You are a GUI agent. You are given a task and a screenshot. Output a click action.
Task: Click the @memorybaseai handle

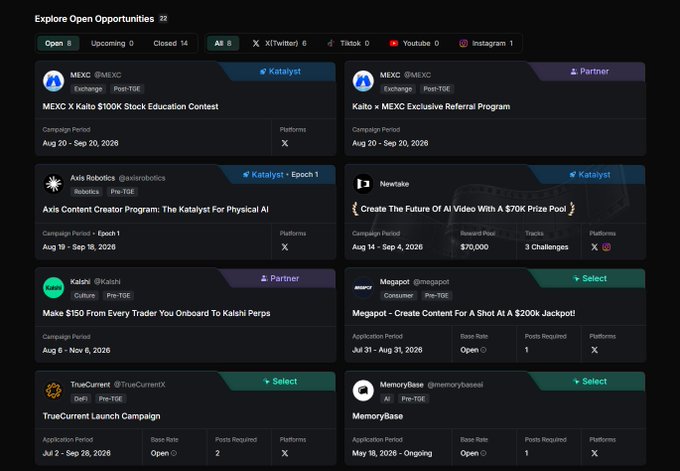[x=455, y=384]
